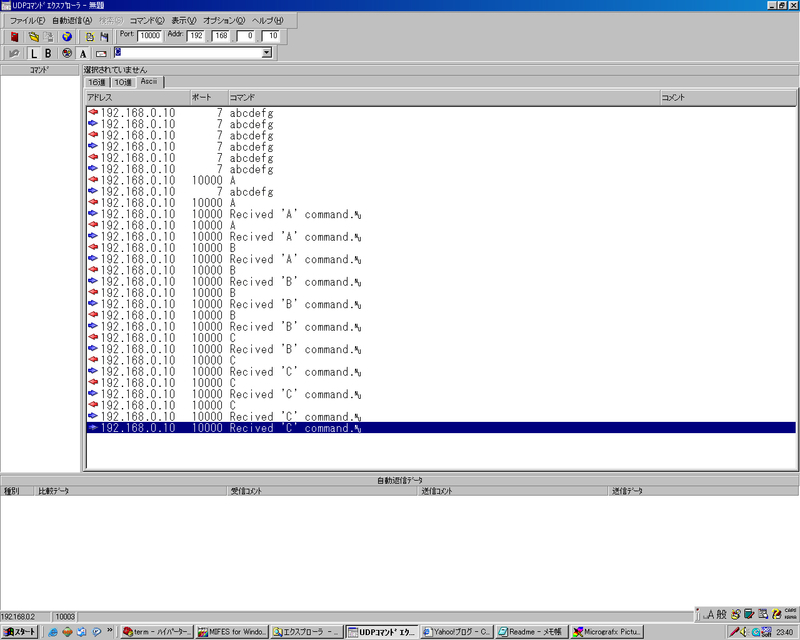The image size is (800, 640).
Task: Select the Ascii tab
Action: [149, 82]
